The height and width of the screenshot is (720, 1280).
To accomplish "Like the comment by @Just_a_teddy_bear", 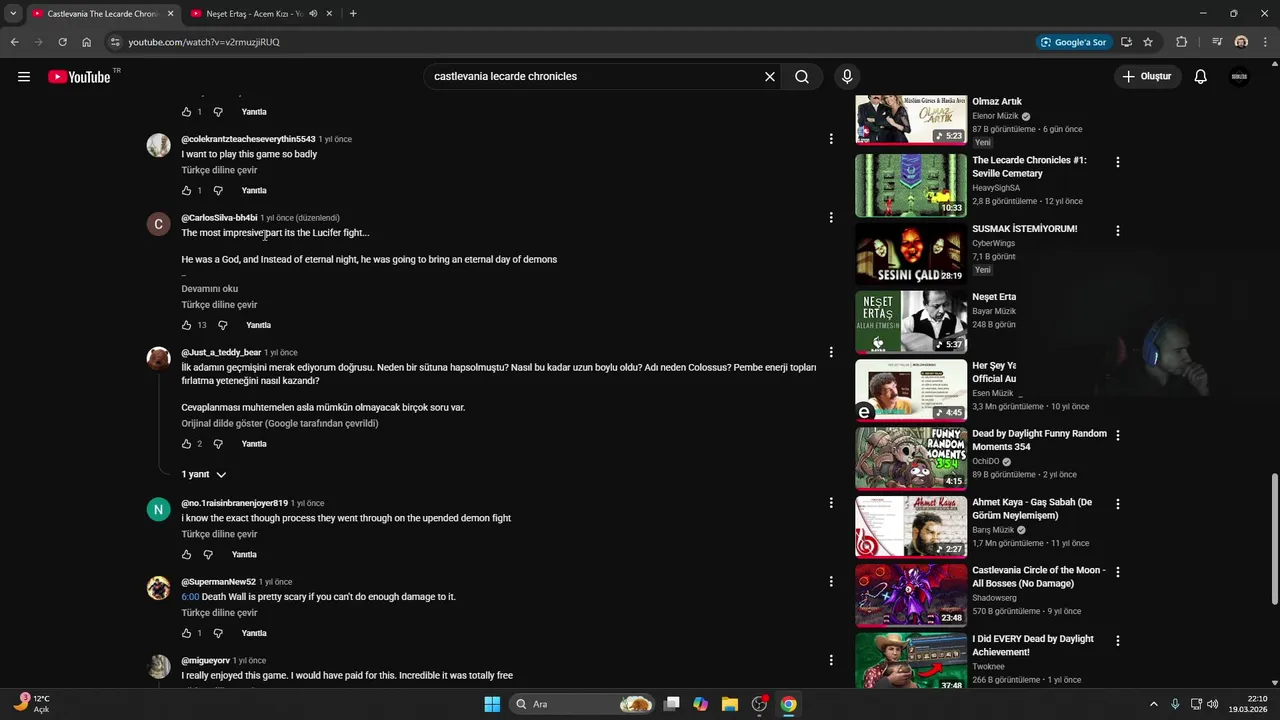I will coord(186,444).
